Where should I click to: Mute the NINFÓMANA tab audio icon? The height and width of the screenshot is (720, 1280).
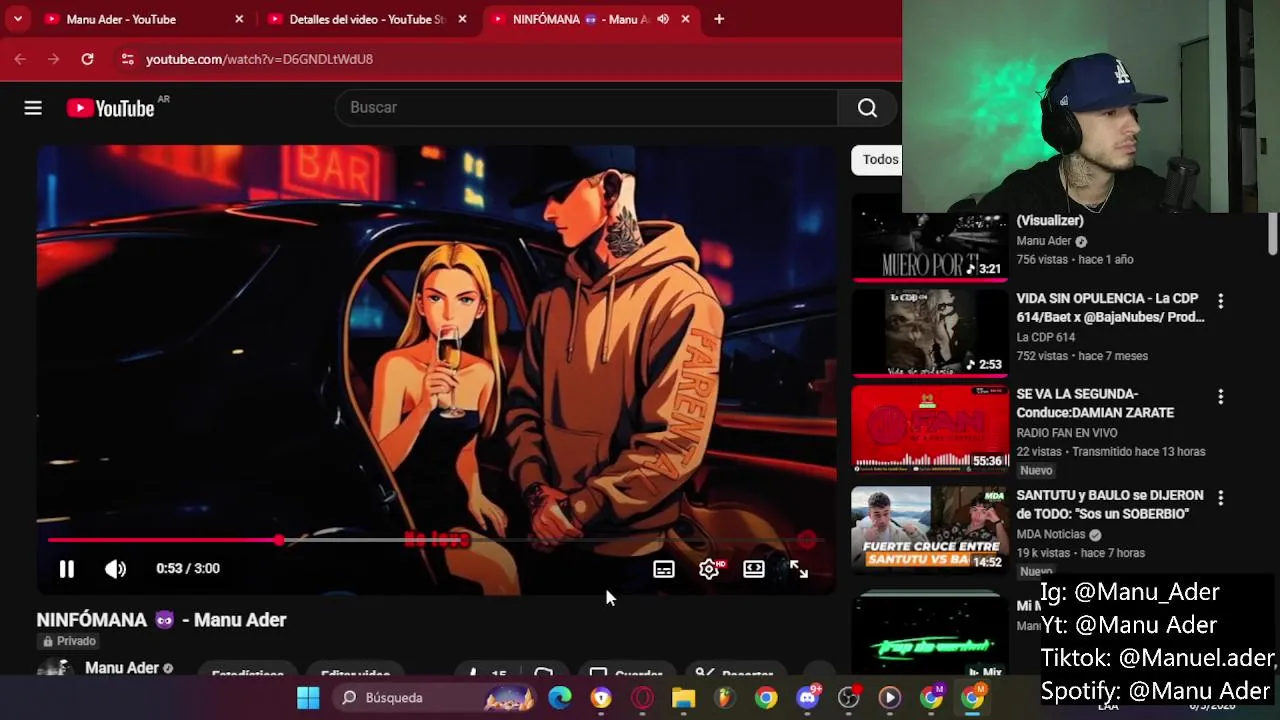click(x=663, y=19)
